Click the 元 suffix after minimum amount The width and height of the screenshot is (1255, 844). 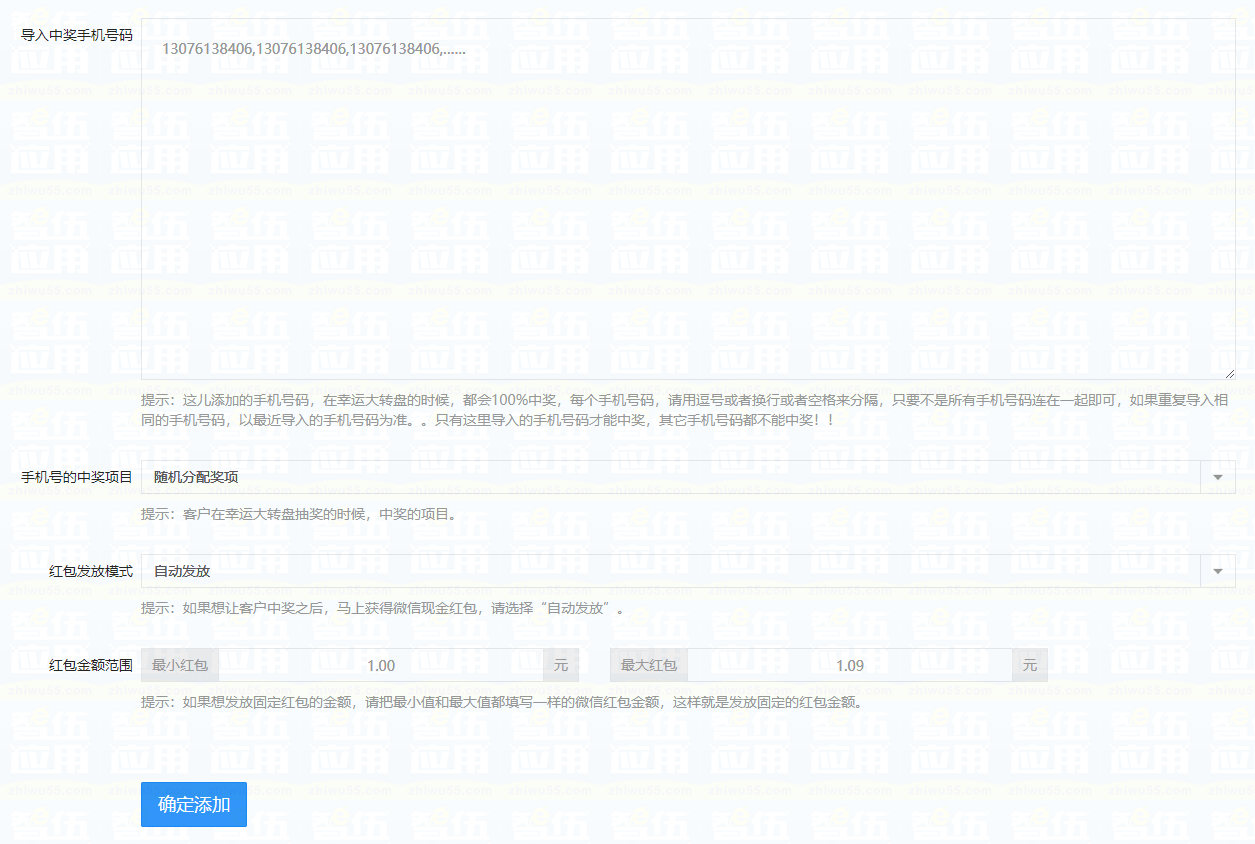tap(561, 665)
